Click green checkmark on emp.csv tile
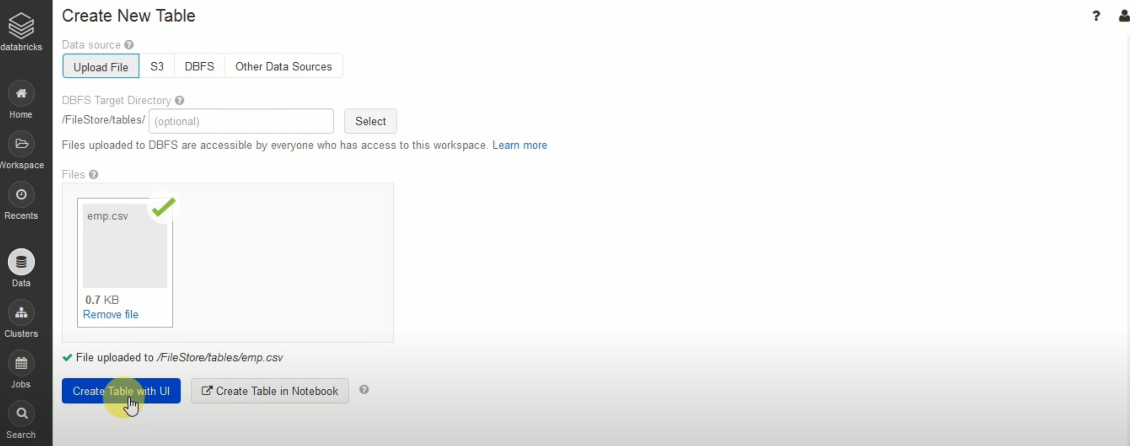Image resolution: width=1130 pixels, height=446 pixels. (x=162, y=208)
